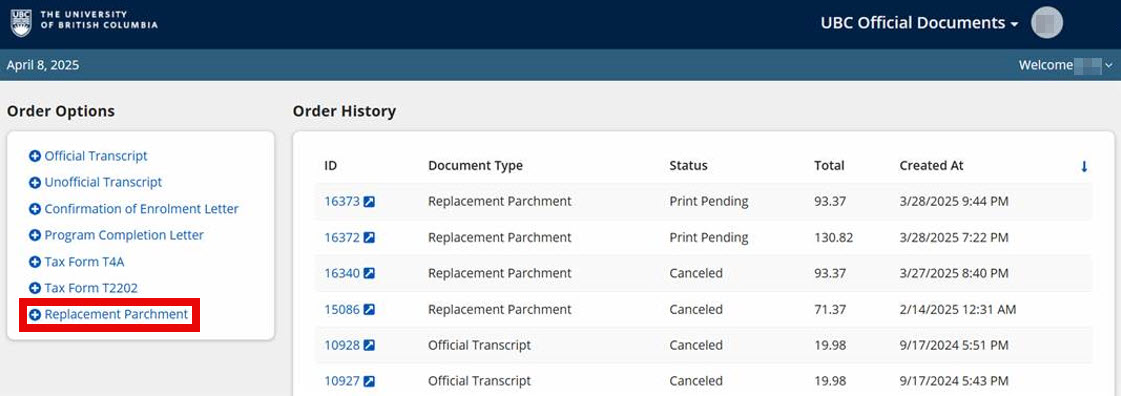
Task: Order an Unofficial Transcript
Action: pos(103,182)
